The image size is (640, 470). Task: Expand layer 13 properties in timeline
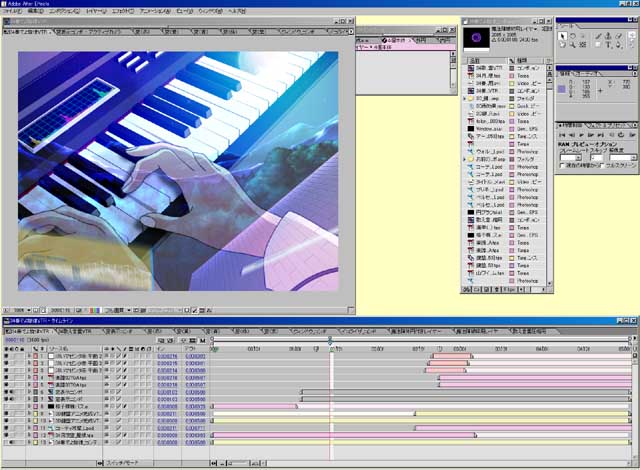(x=29, y=442)
